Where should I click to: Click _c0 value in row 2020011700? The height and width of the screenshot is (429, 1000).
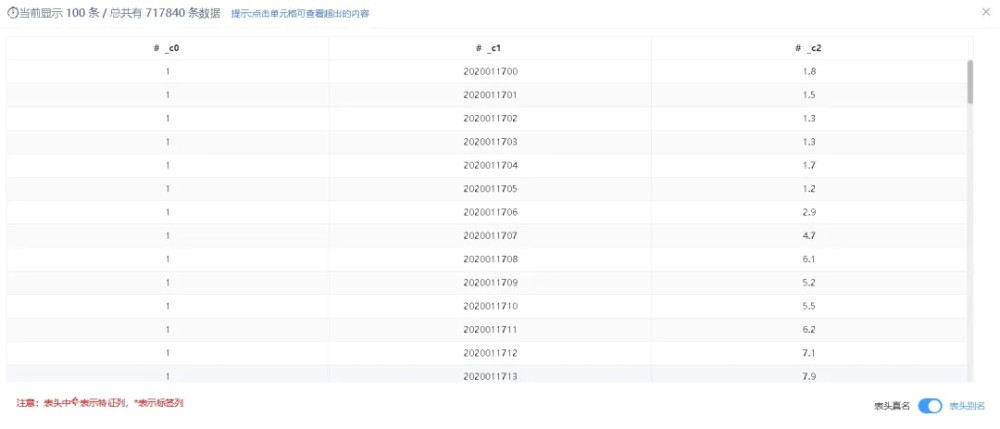point(167,71)
